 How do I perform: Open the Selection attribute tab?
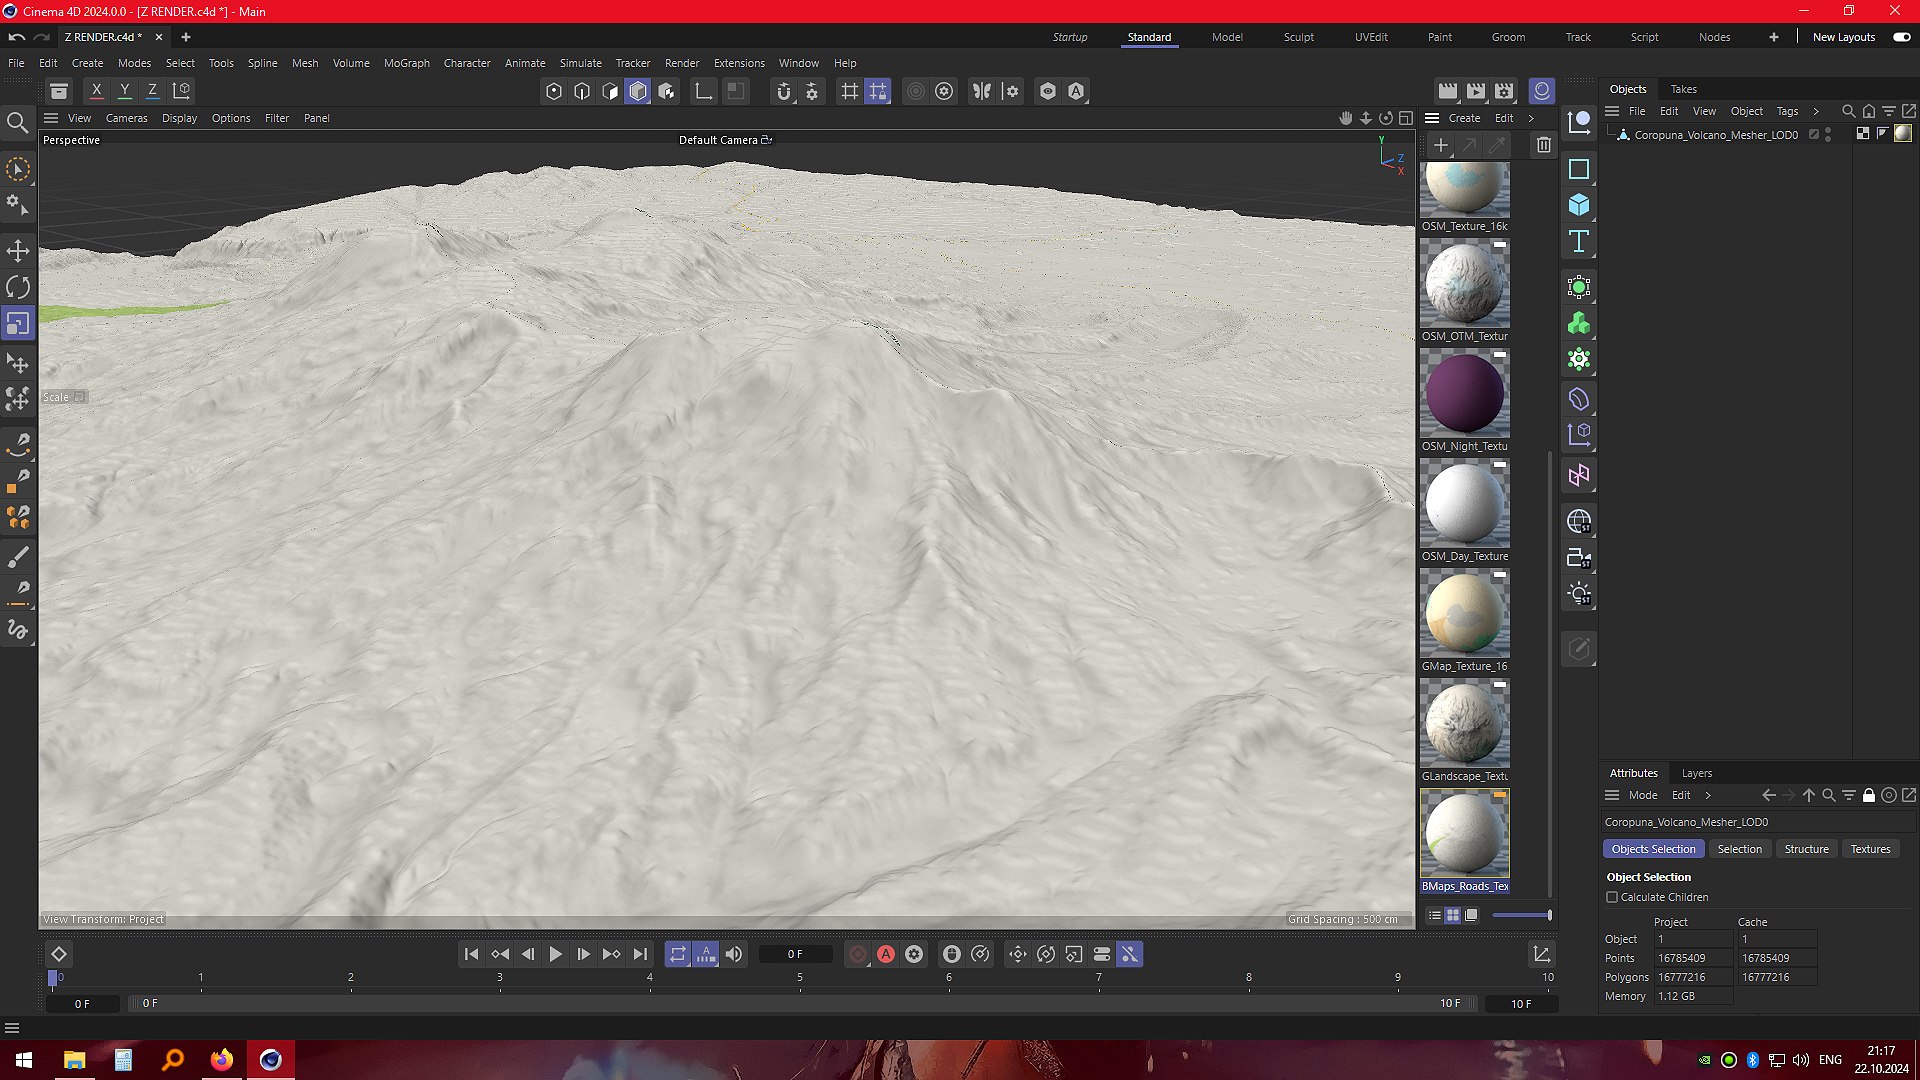pos(1740,849)
